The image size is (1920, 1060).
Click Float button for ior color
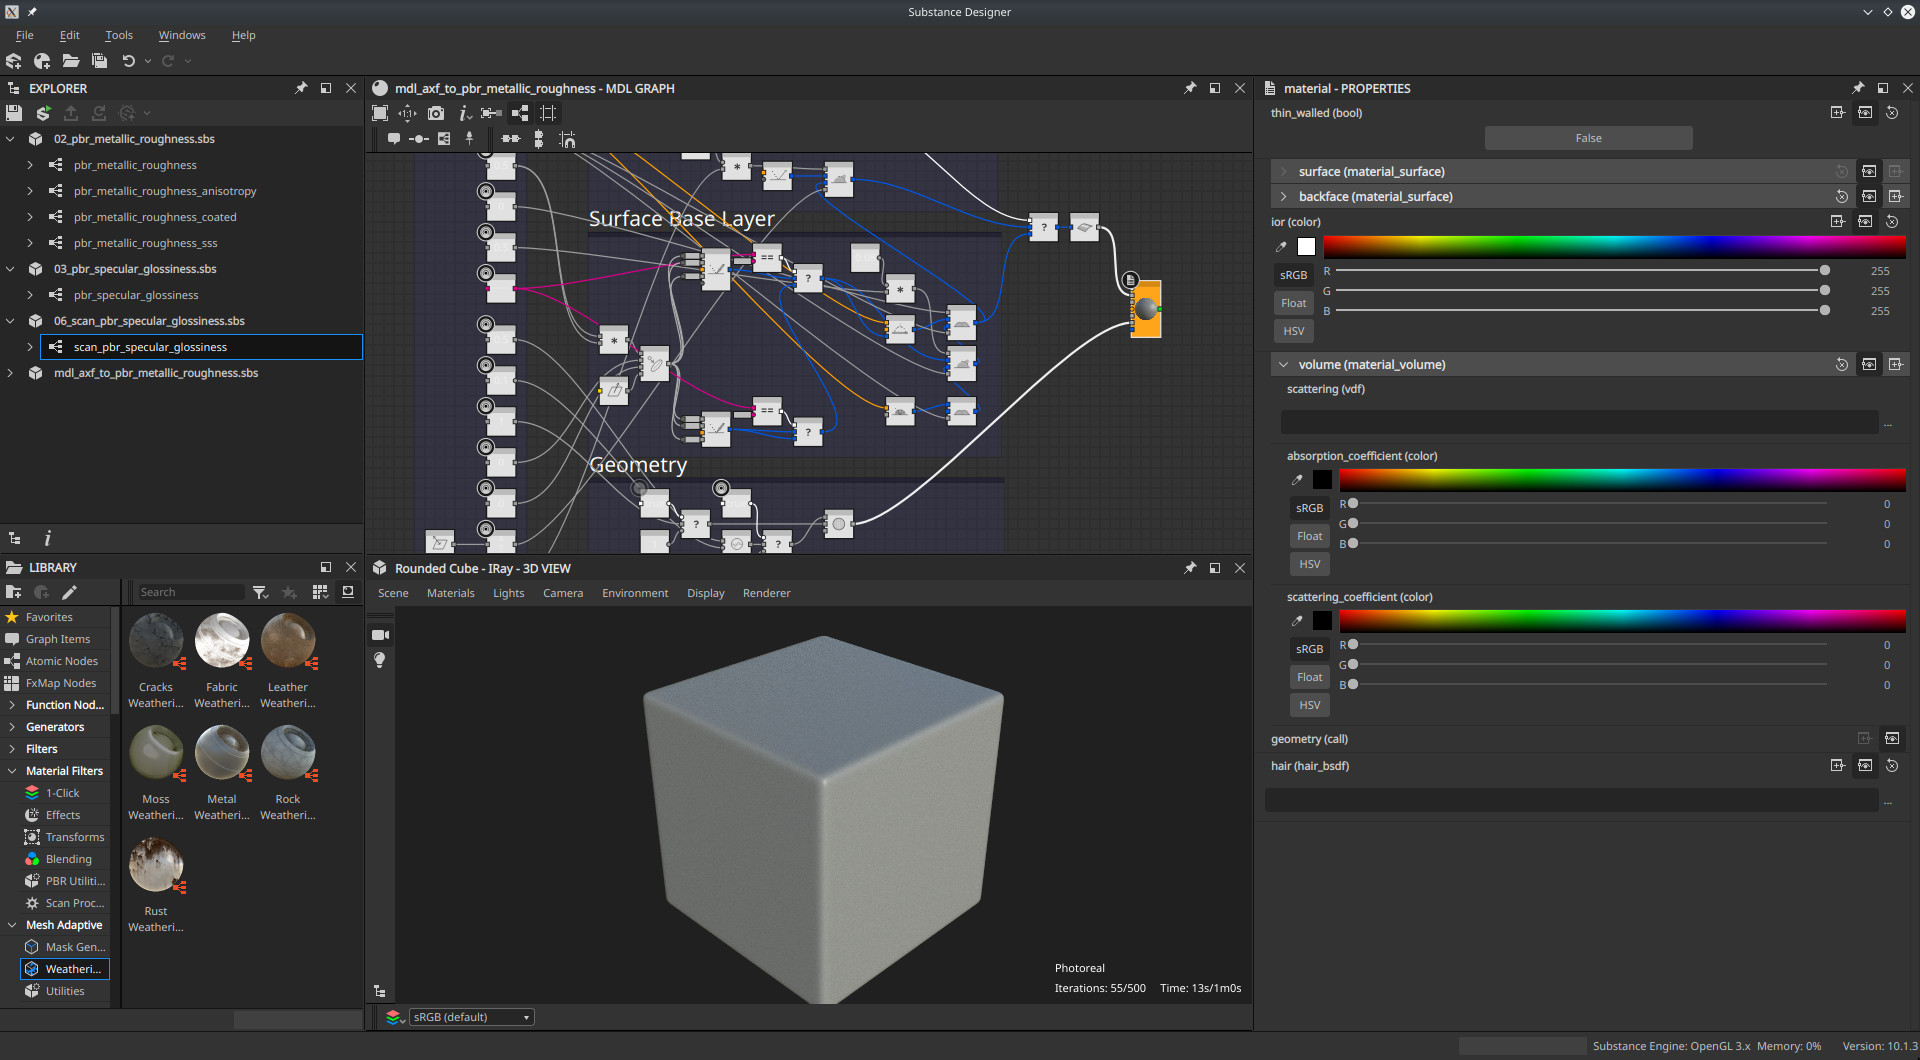point(1294,303)
